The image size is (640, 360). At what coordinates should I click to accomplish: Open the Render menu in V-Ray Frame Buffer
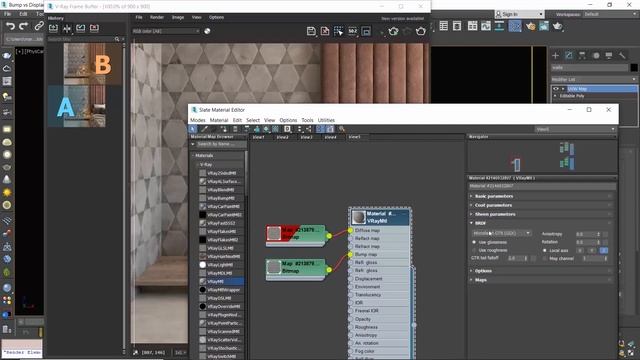point(157,18)
